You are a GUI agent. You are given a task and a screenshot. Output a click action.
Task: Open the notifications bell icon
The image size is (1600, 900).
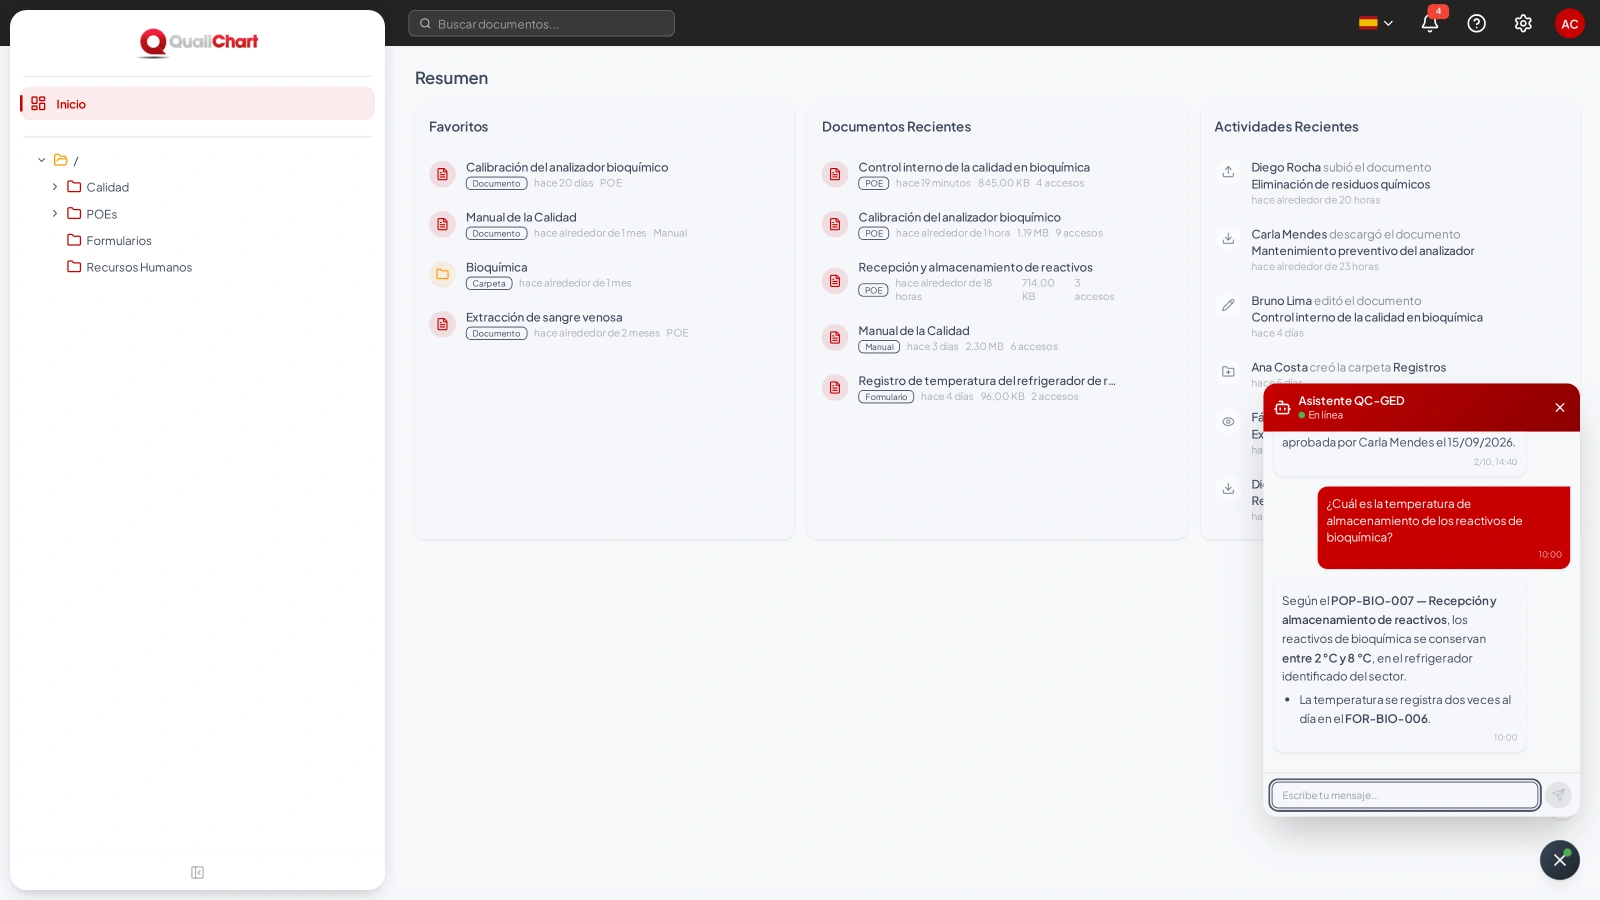[1429, 23]
